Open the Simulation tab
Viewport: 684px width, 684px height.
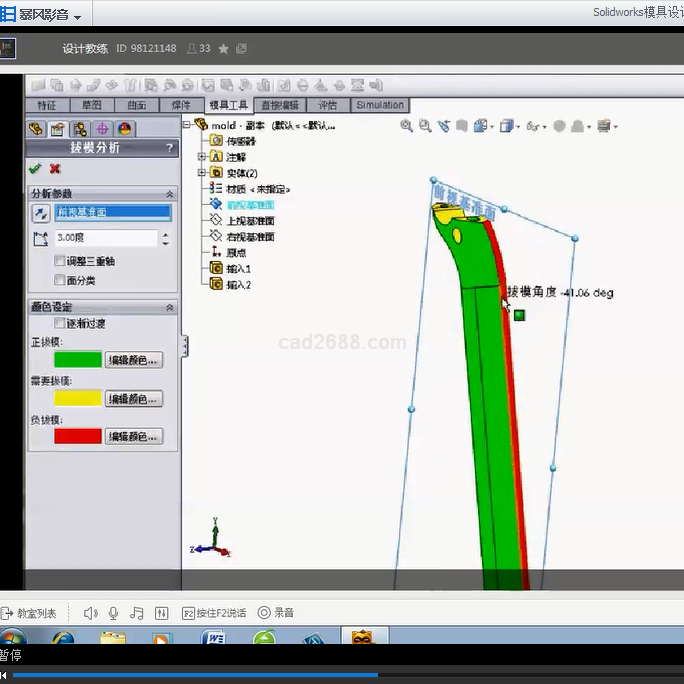click(x=379, y=105)
